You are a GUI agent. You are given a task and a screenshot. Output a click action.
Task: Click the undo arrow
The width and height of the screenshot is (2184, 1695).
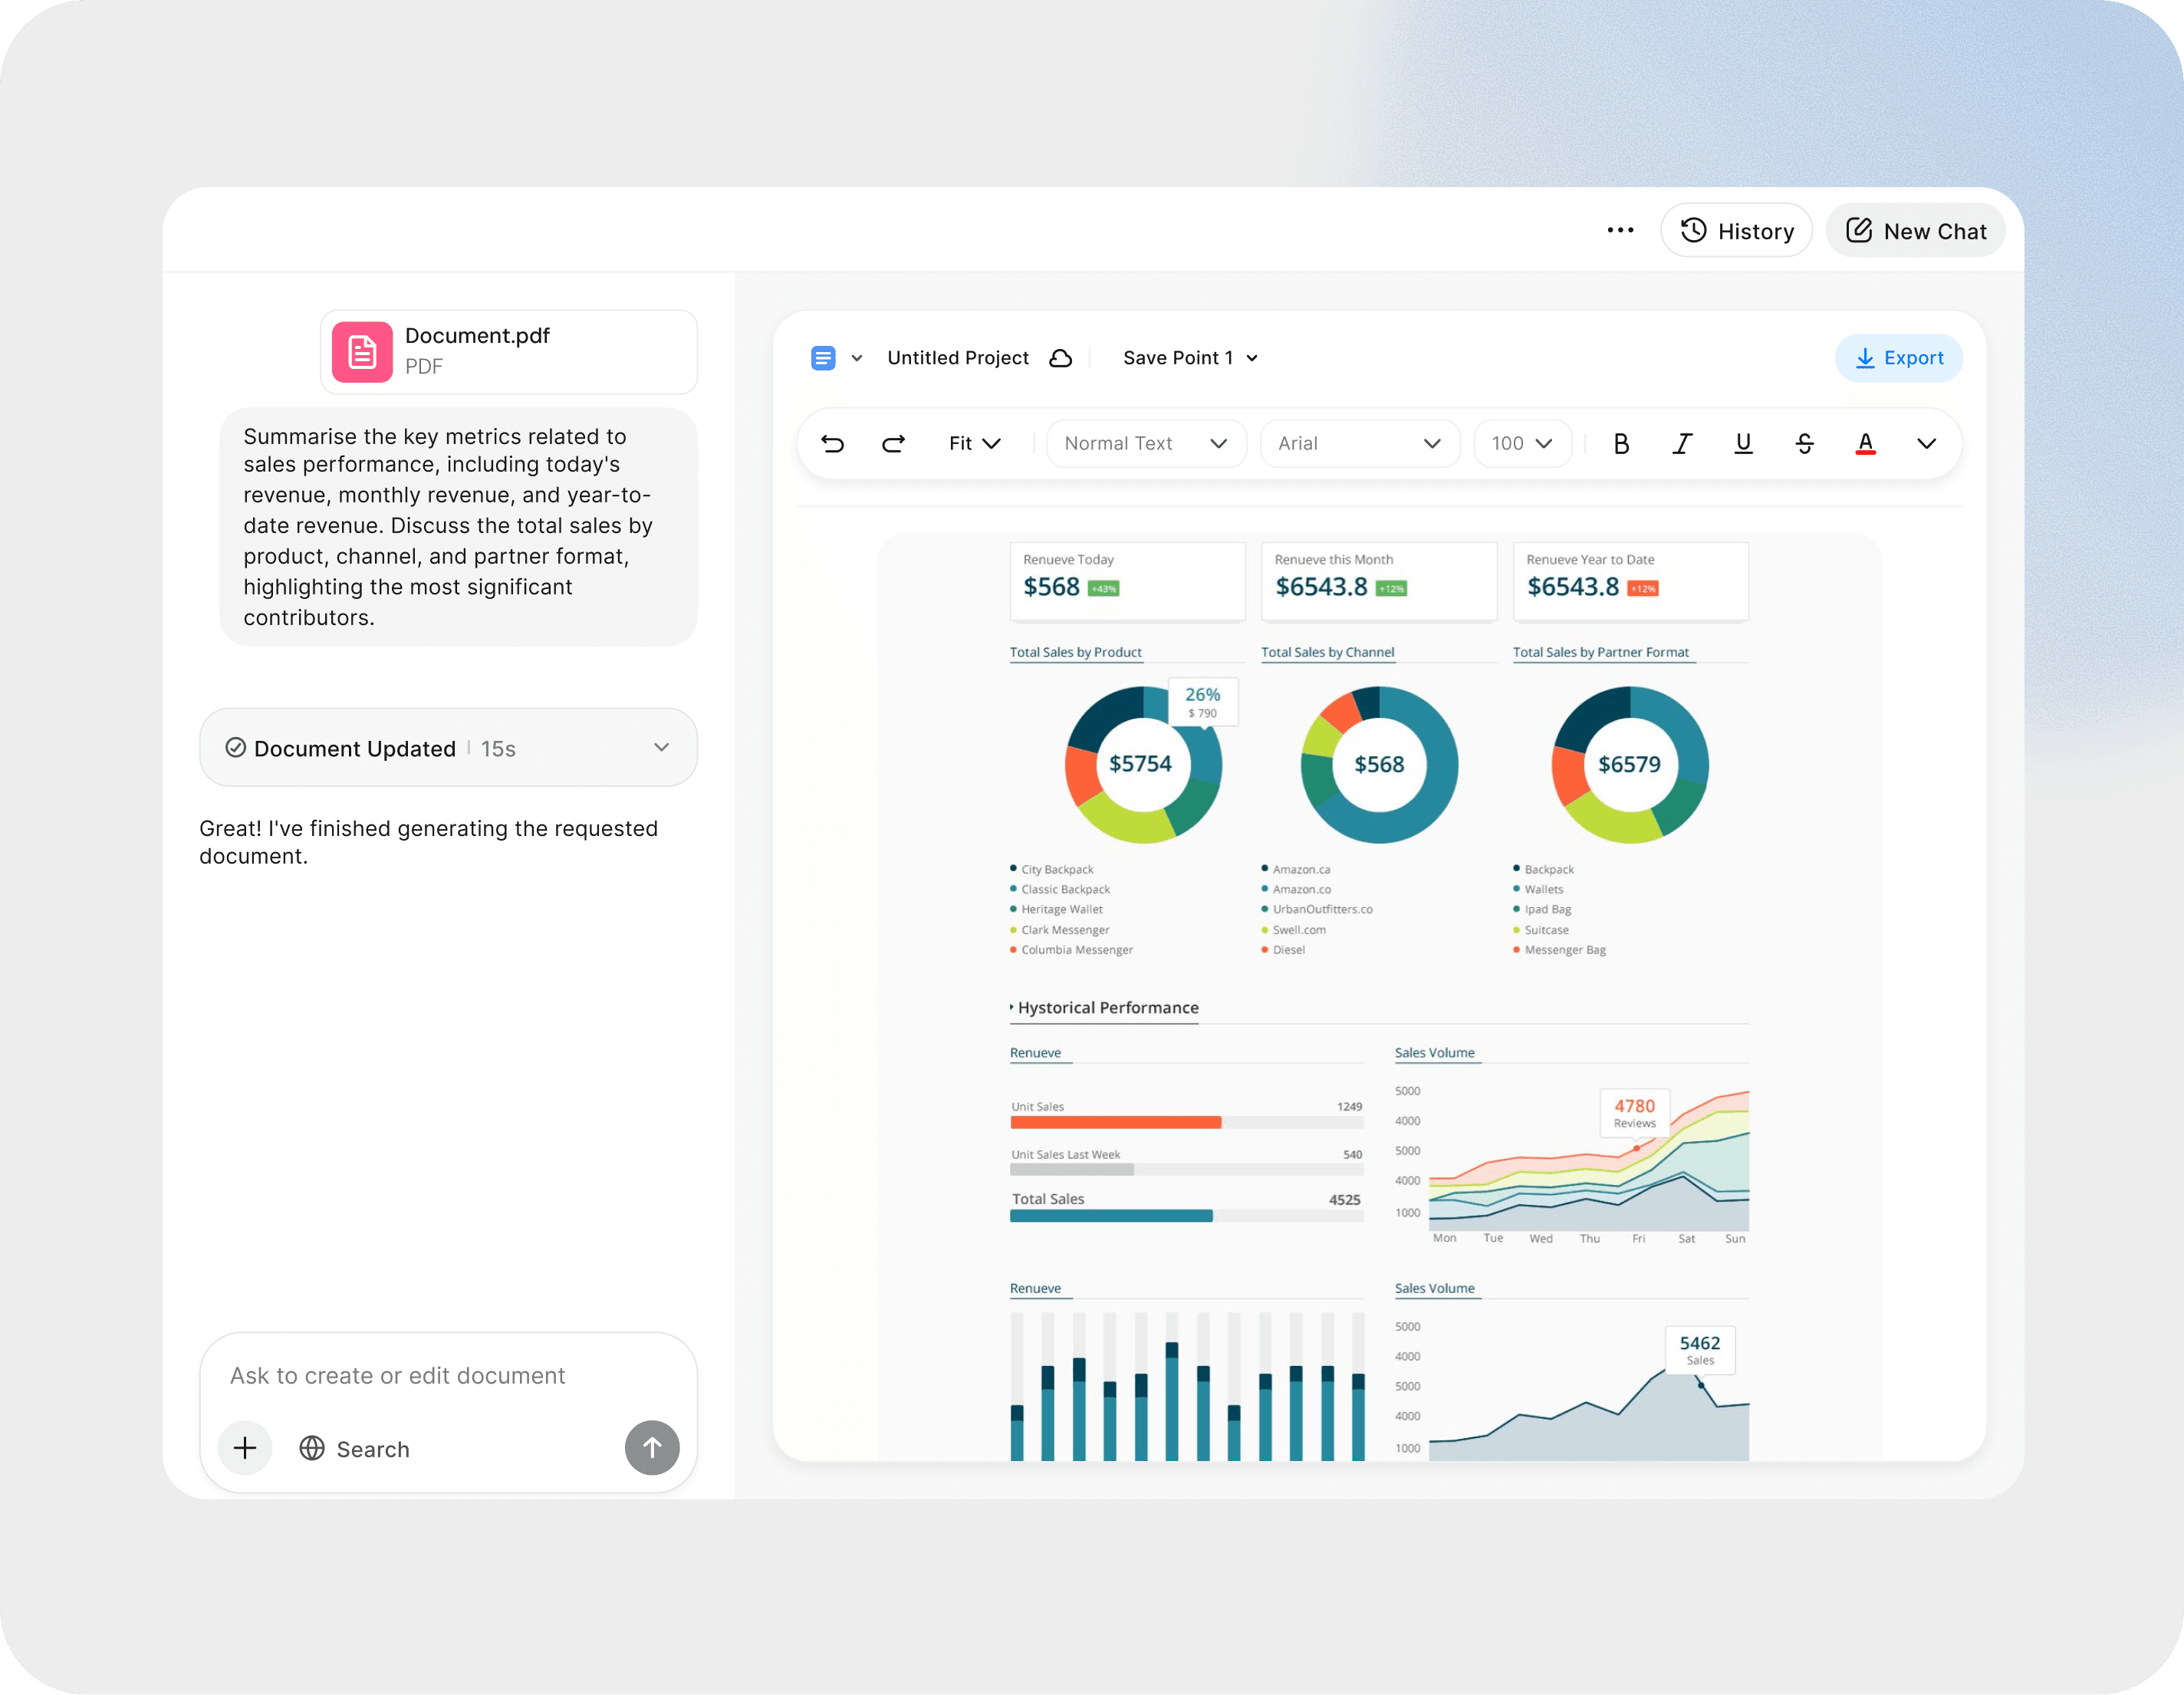pos(834,443)
